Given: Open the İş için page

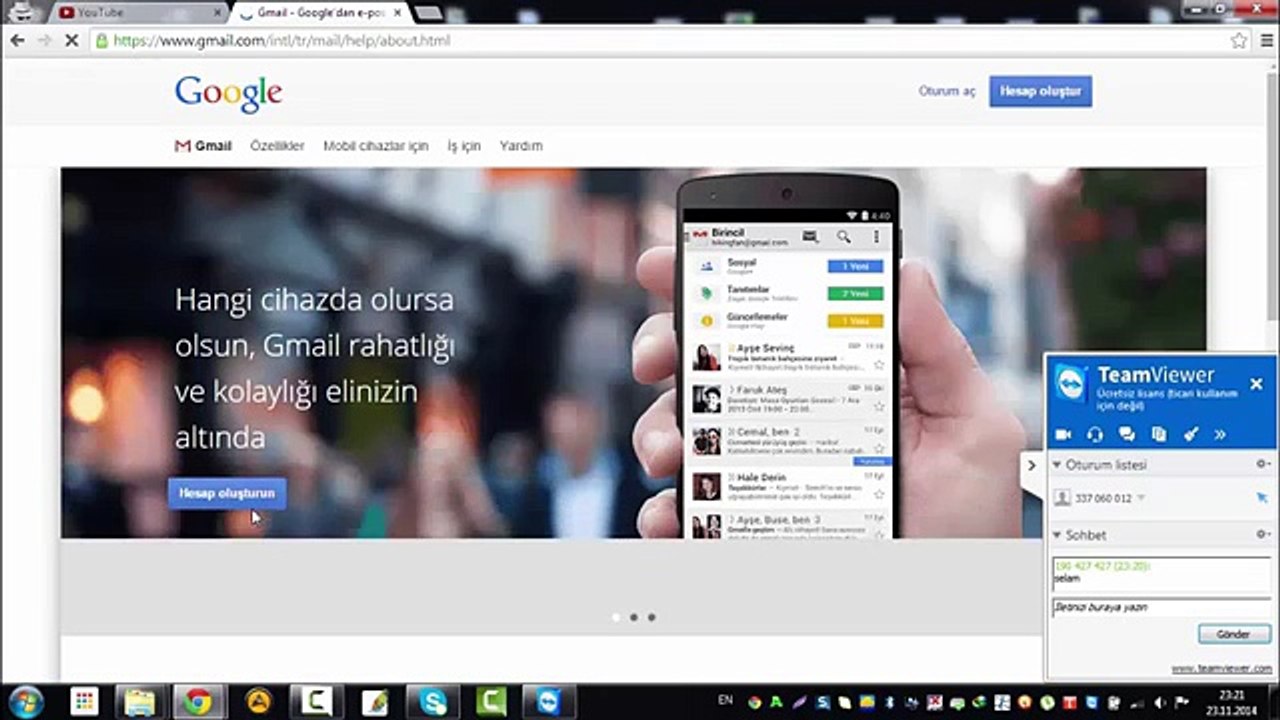Looking at the screenshot, I should pyautogui.click(x=464, y=146).
